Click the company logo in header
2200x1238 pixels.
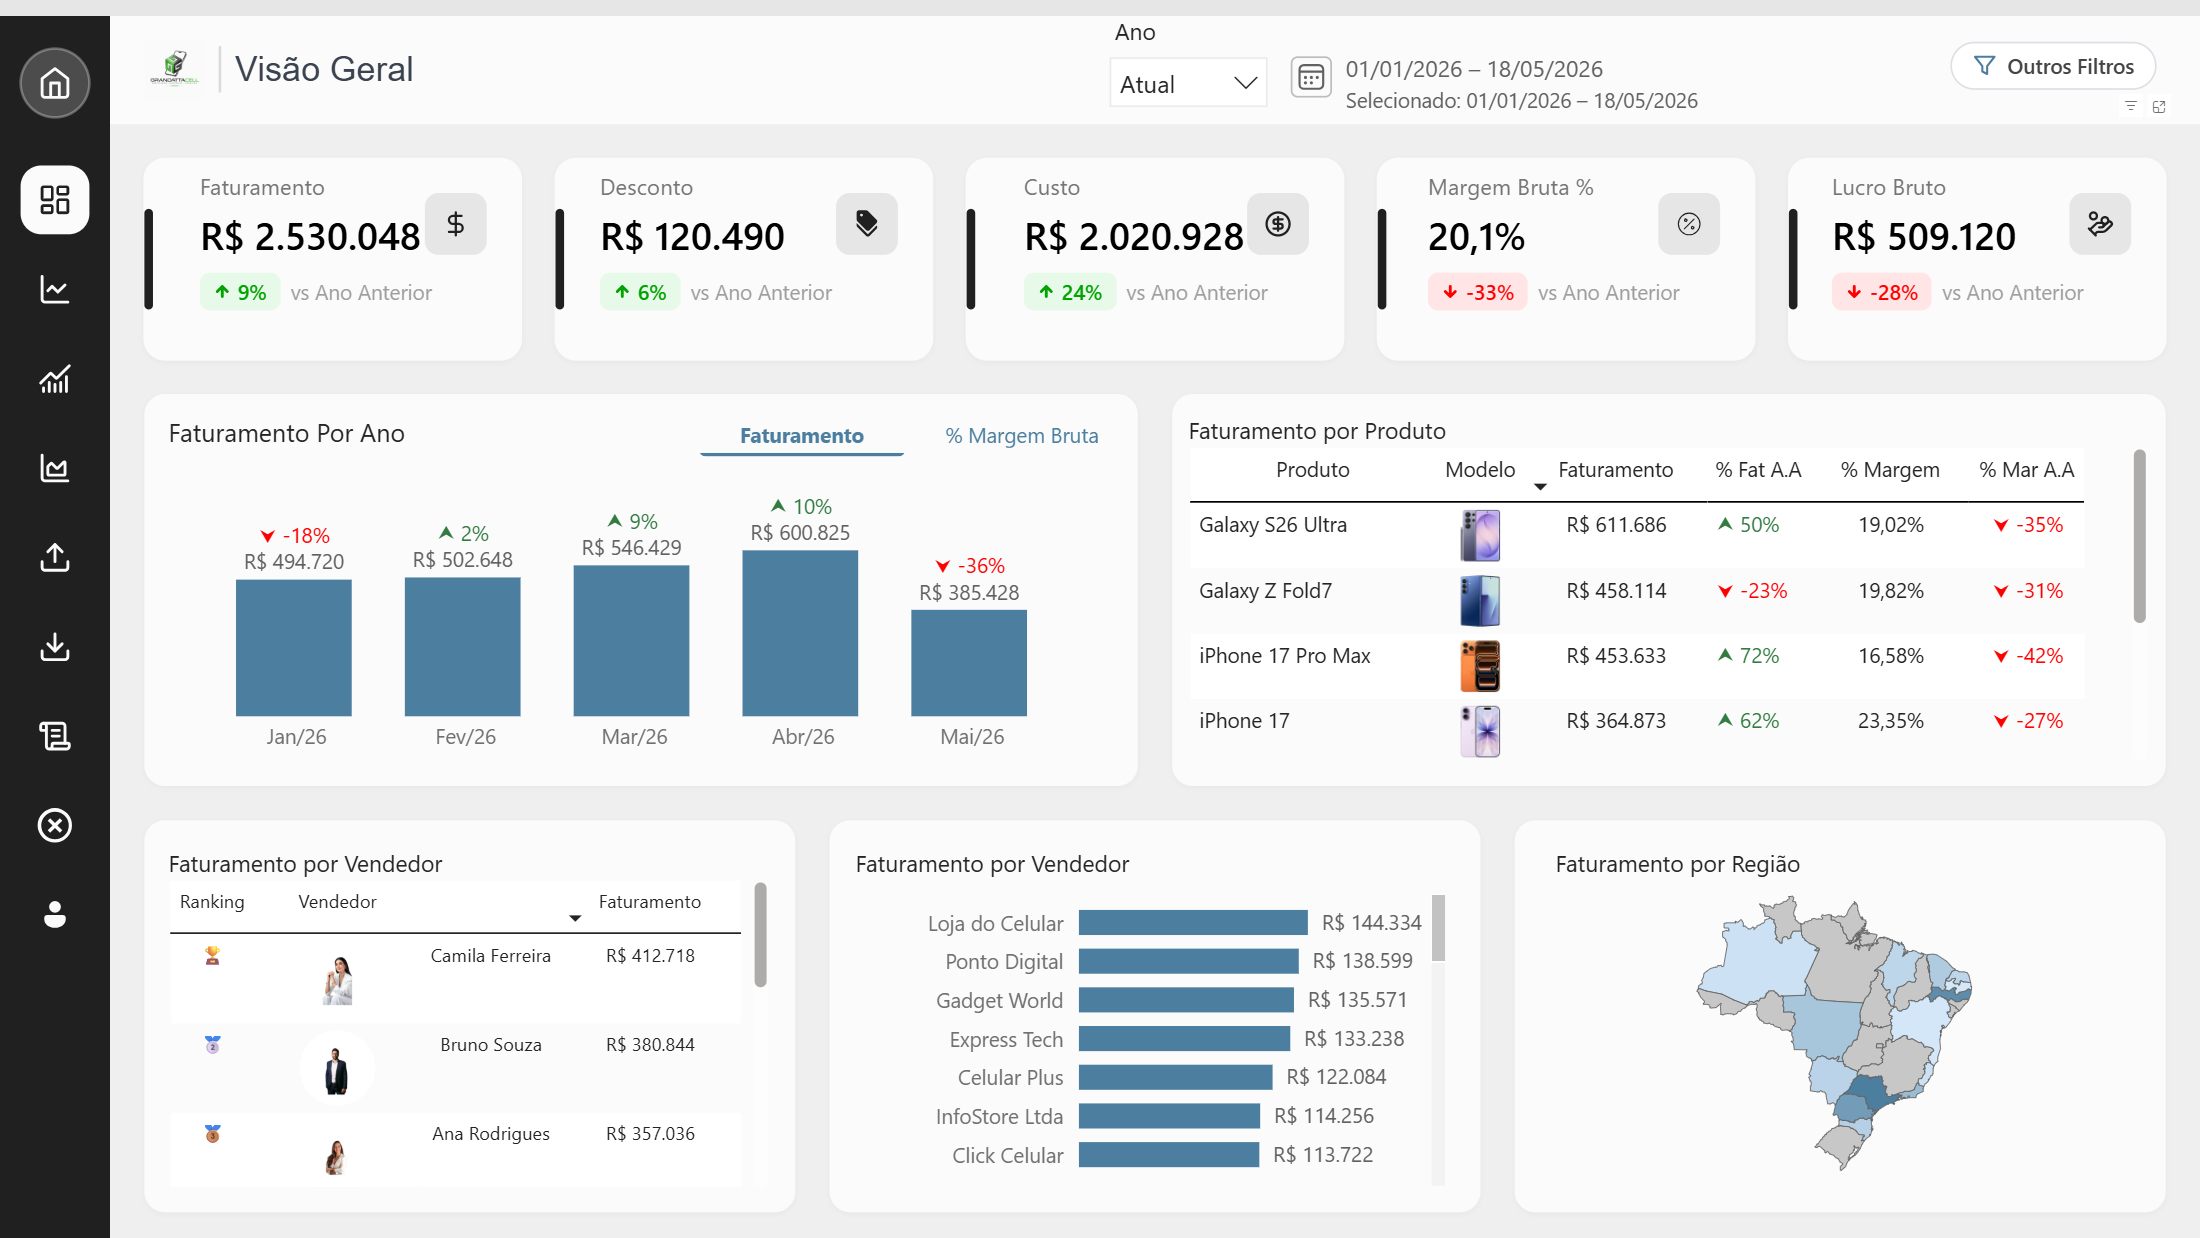click(x=175, y=69)
